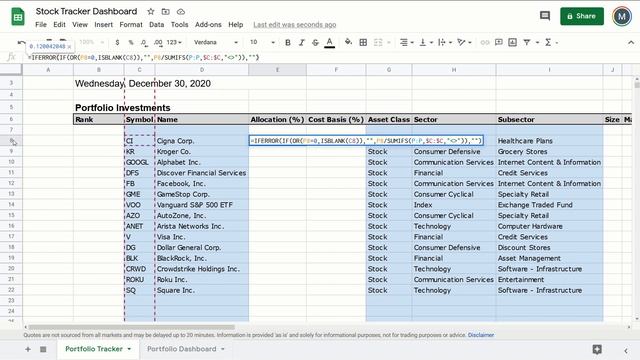Increase decimal places

[x=158, y=42]
